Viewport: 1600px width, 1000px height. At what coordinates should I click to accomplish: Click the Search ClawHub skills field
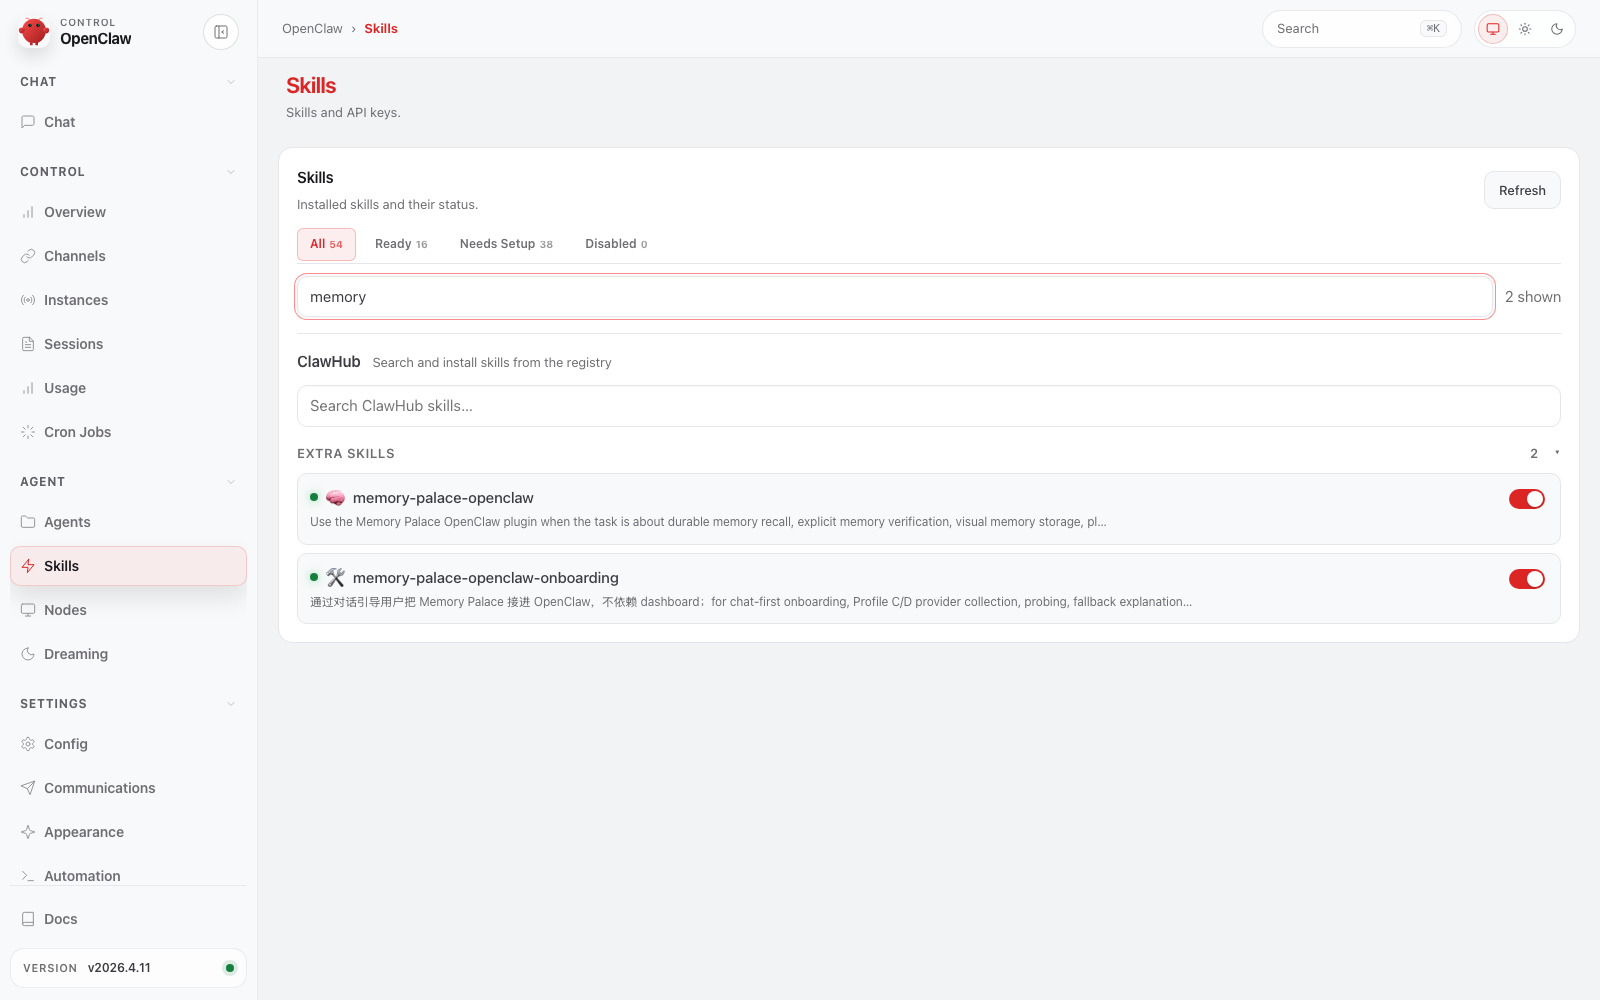[928, 406]
